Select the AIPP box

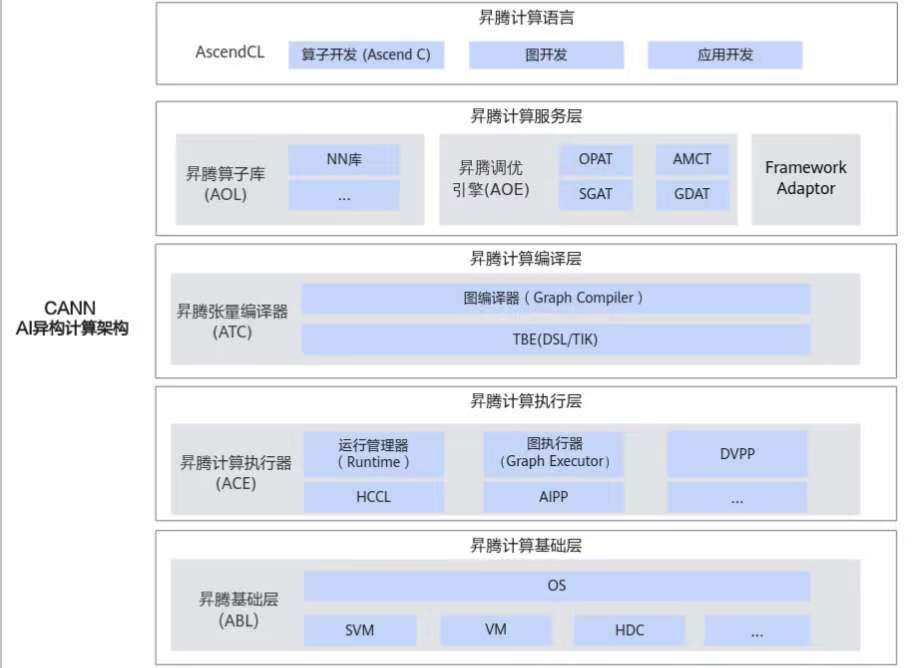(554, 497)
